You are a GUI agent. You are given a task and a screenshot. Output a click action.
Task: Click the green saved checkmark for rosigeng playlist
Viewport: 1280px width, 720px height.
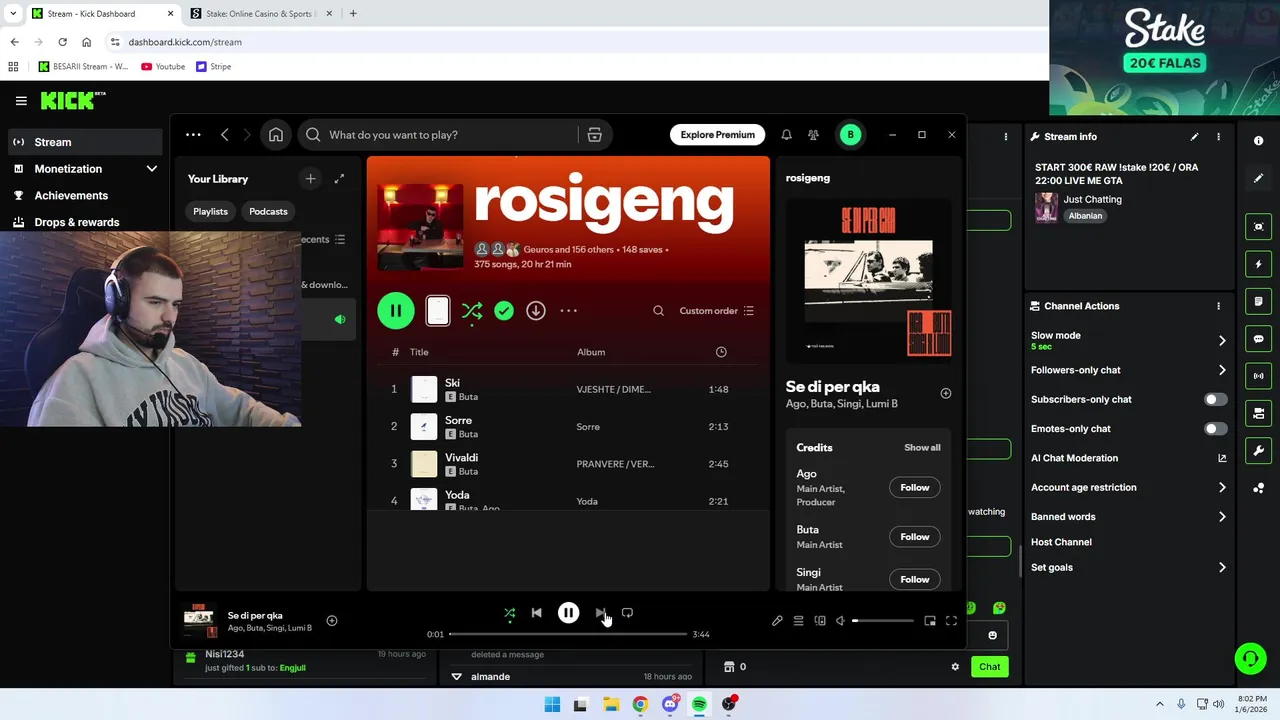click(x=504, y=311)
